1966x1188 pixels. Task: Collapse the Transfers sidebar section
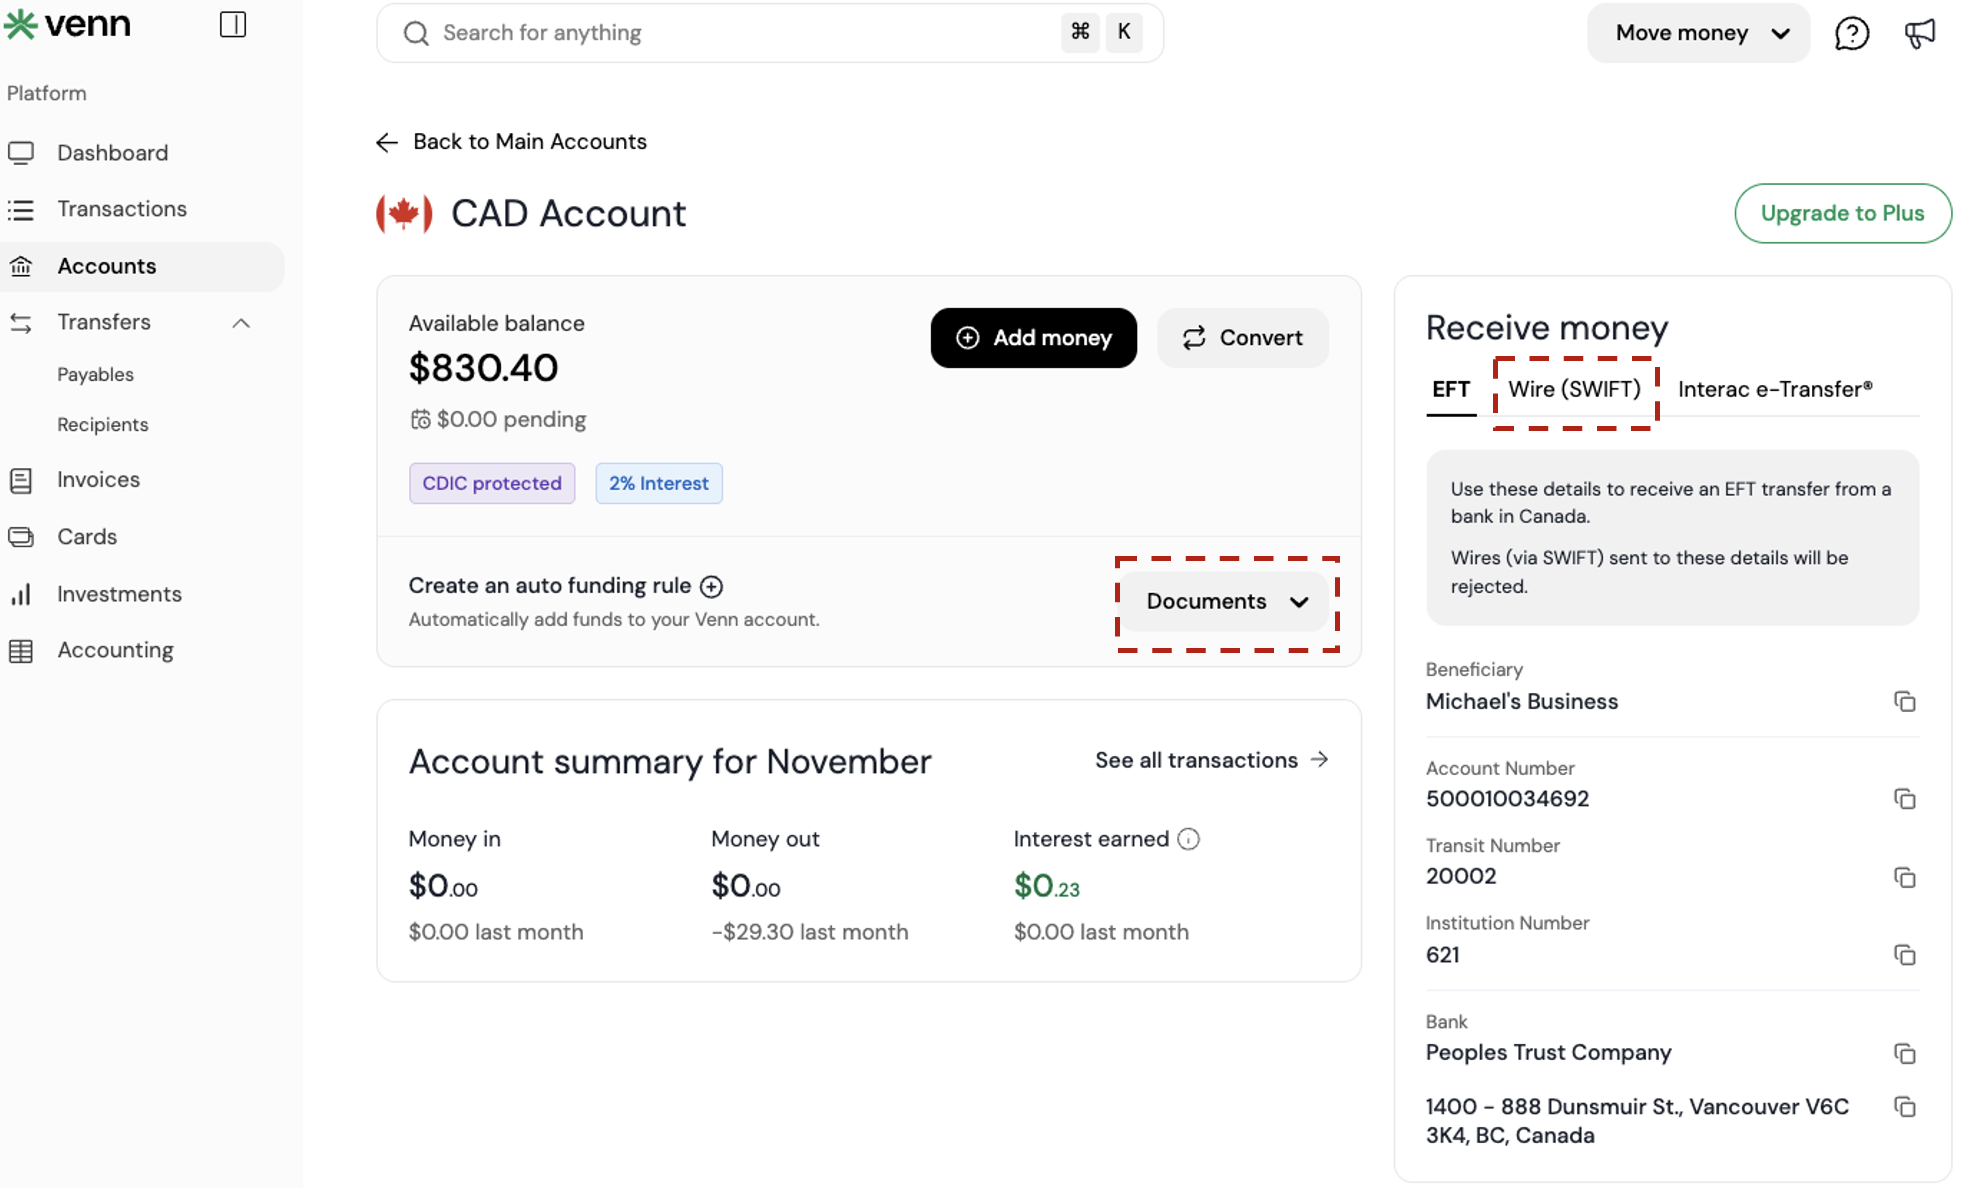coord(241,323)
